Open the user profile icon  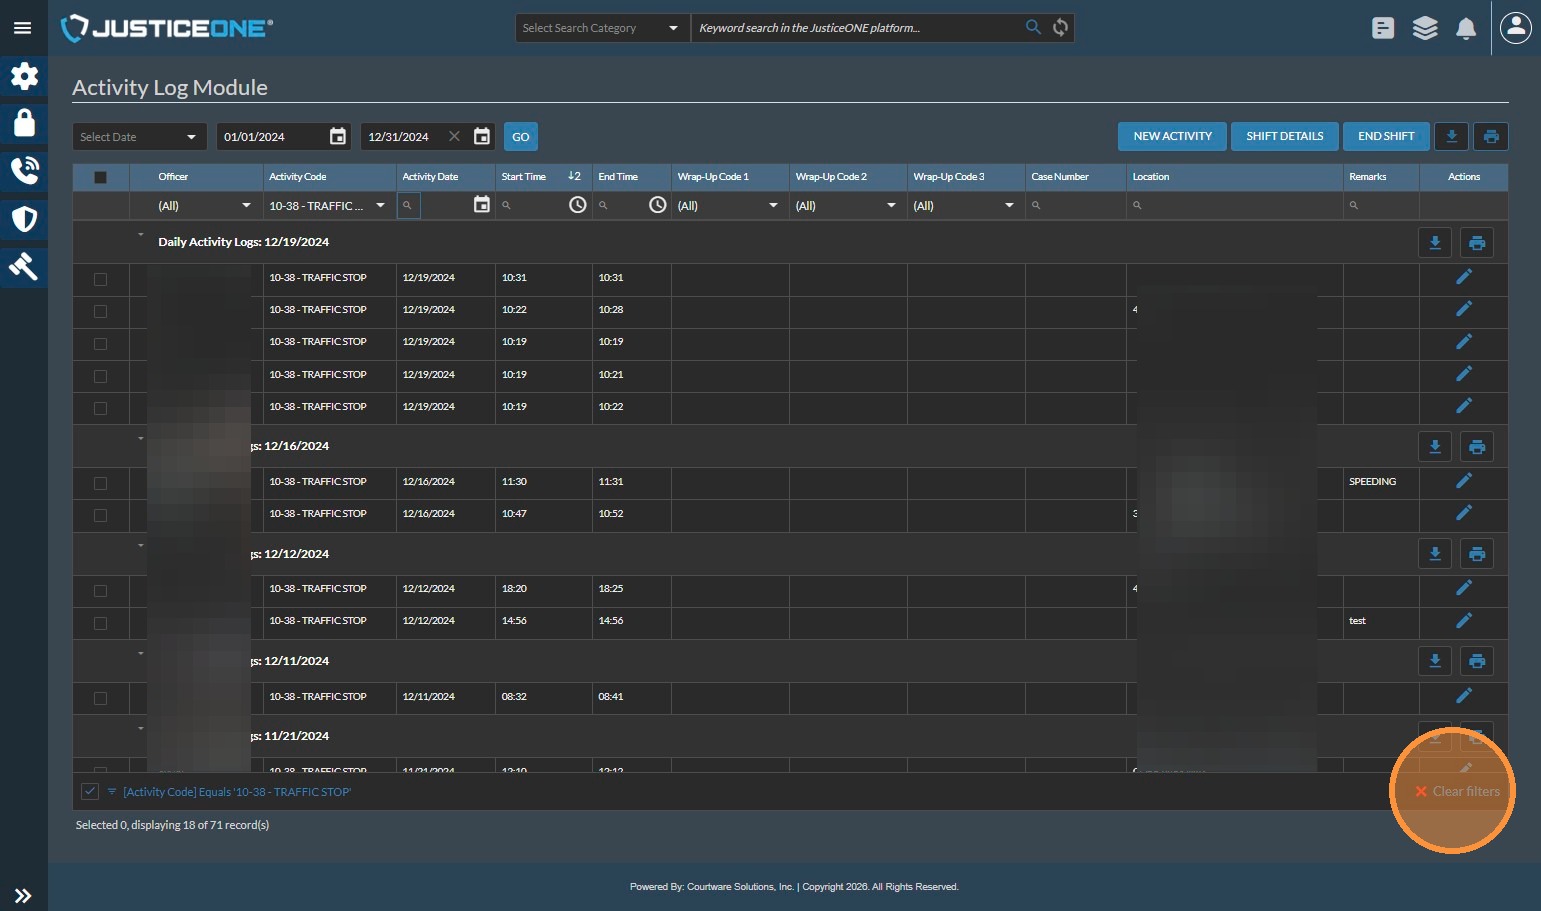pos(1515,28)
